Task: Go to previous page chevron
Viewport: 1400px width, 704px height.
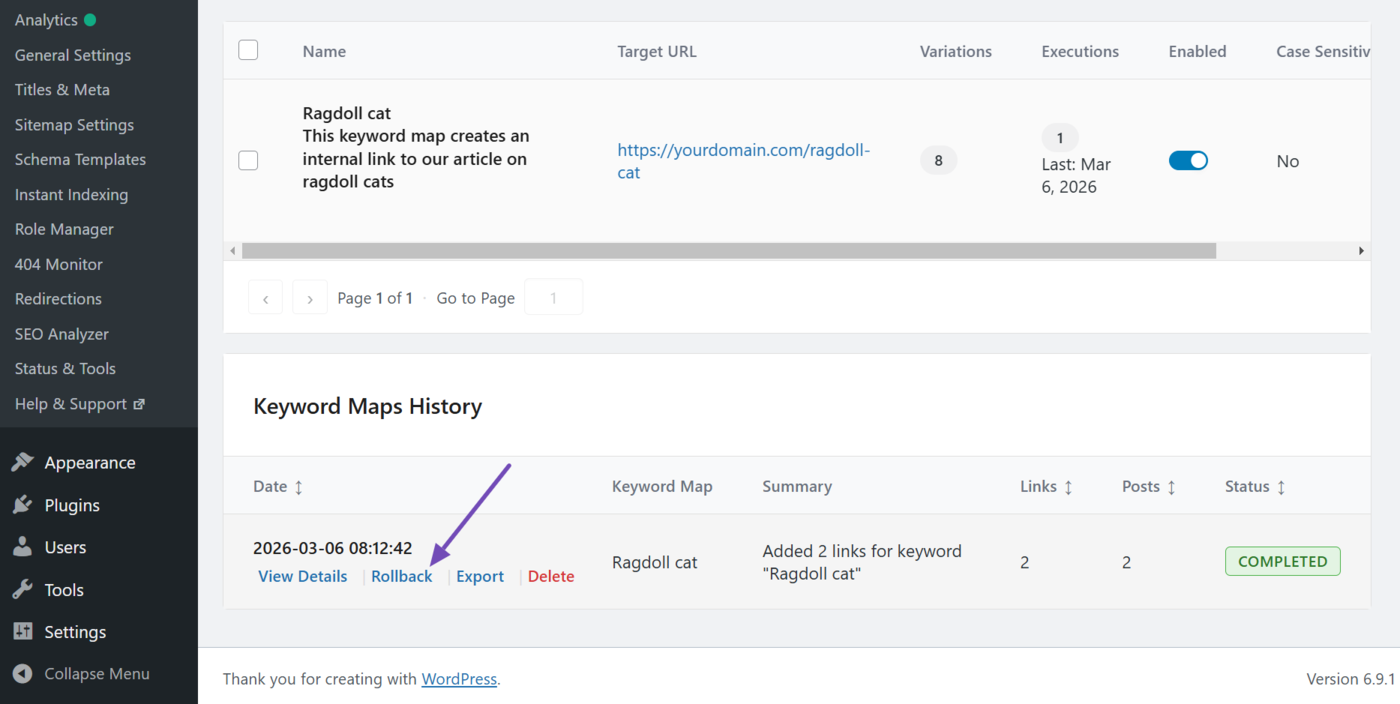Action: click(265, 298)
